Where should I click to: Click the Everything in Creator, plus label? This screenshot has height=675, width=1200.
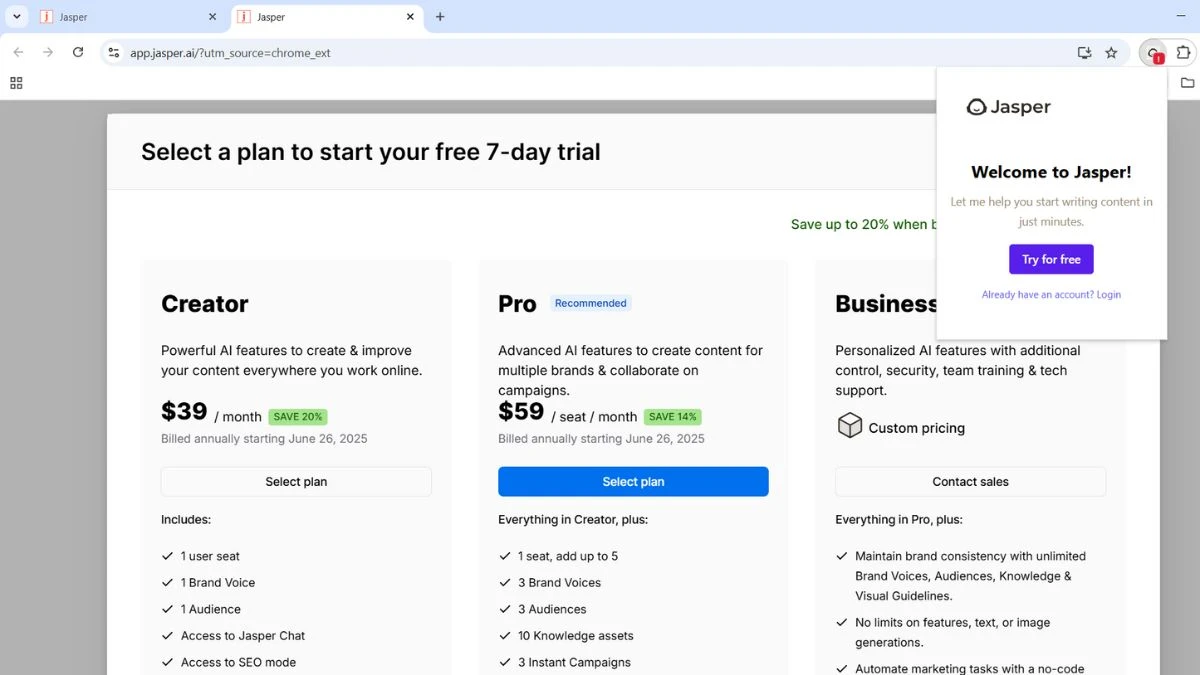pos(571,520)
